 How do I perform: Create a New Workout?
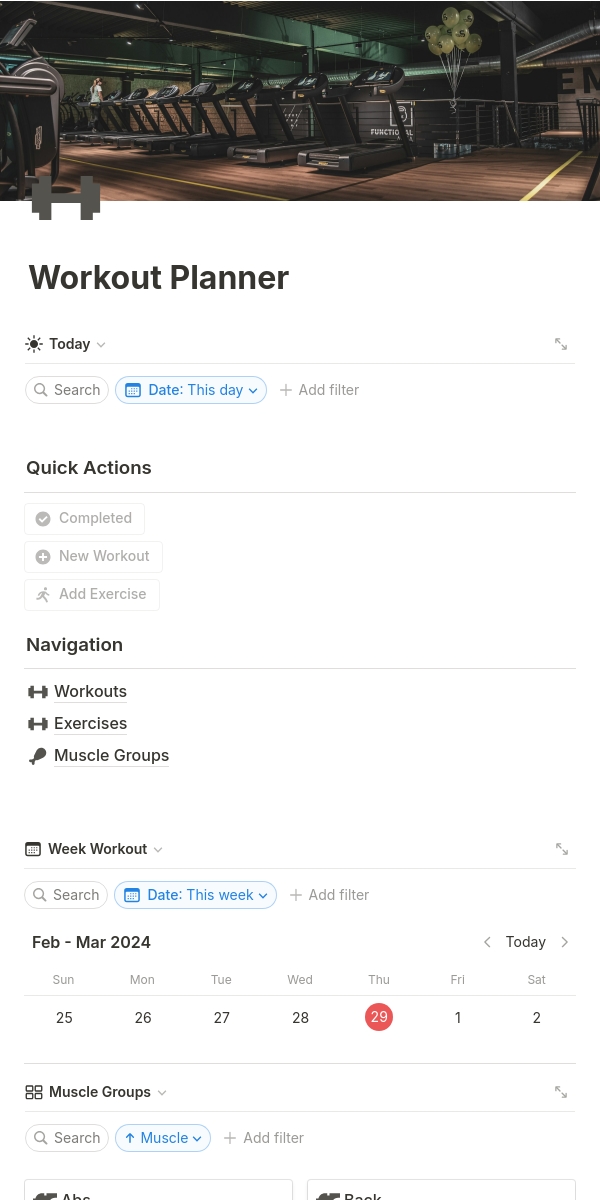coord(93,557)
